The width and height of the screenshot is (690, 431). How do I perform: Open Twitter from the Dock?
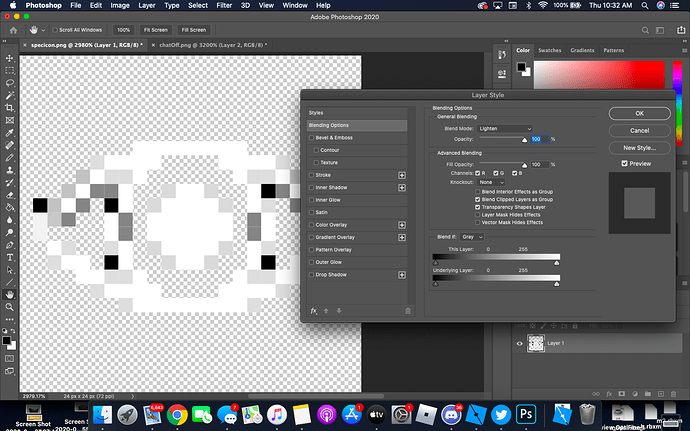tap(501, 414)
